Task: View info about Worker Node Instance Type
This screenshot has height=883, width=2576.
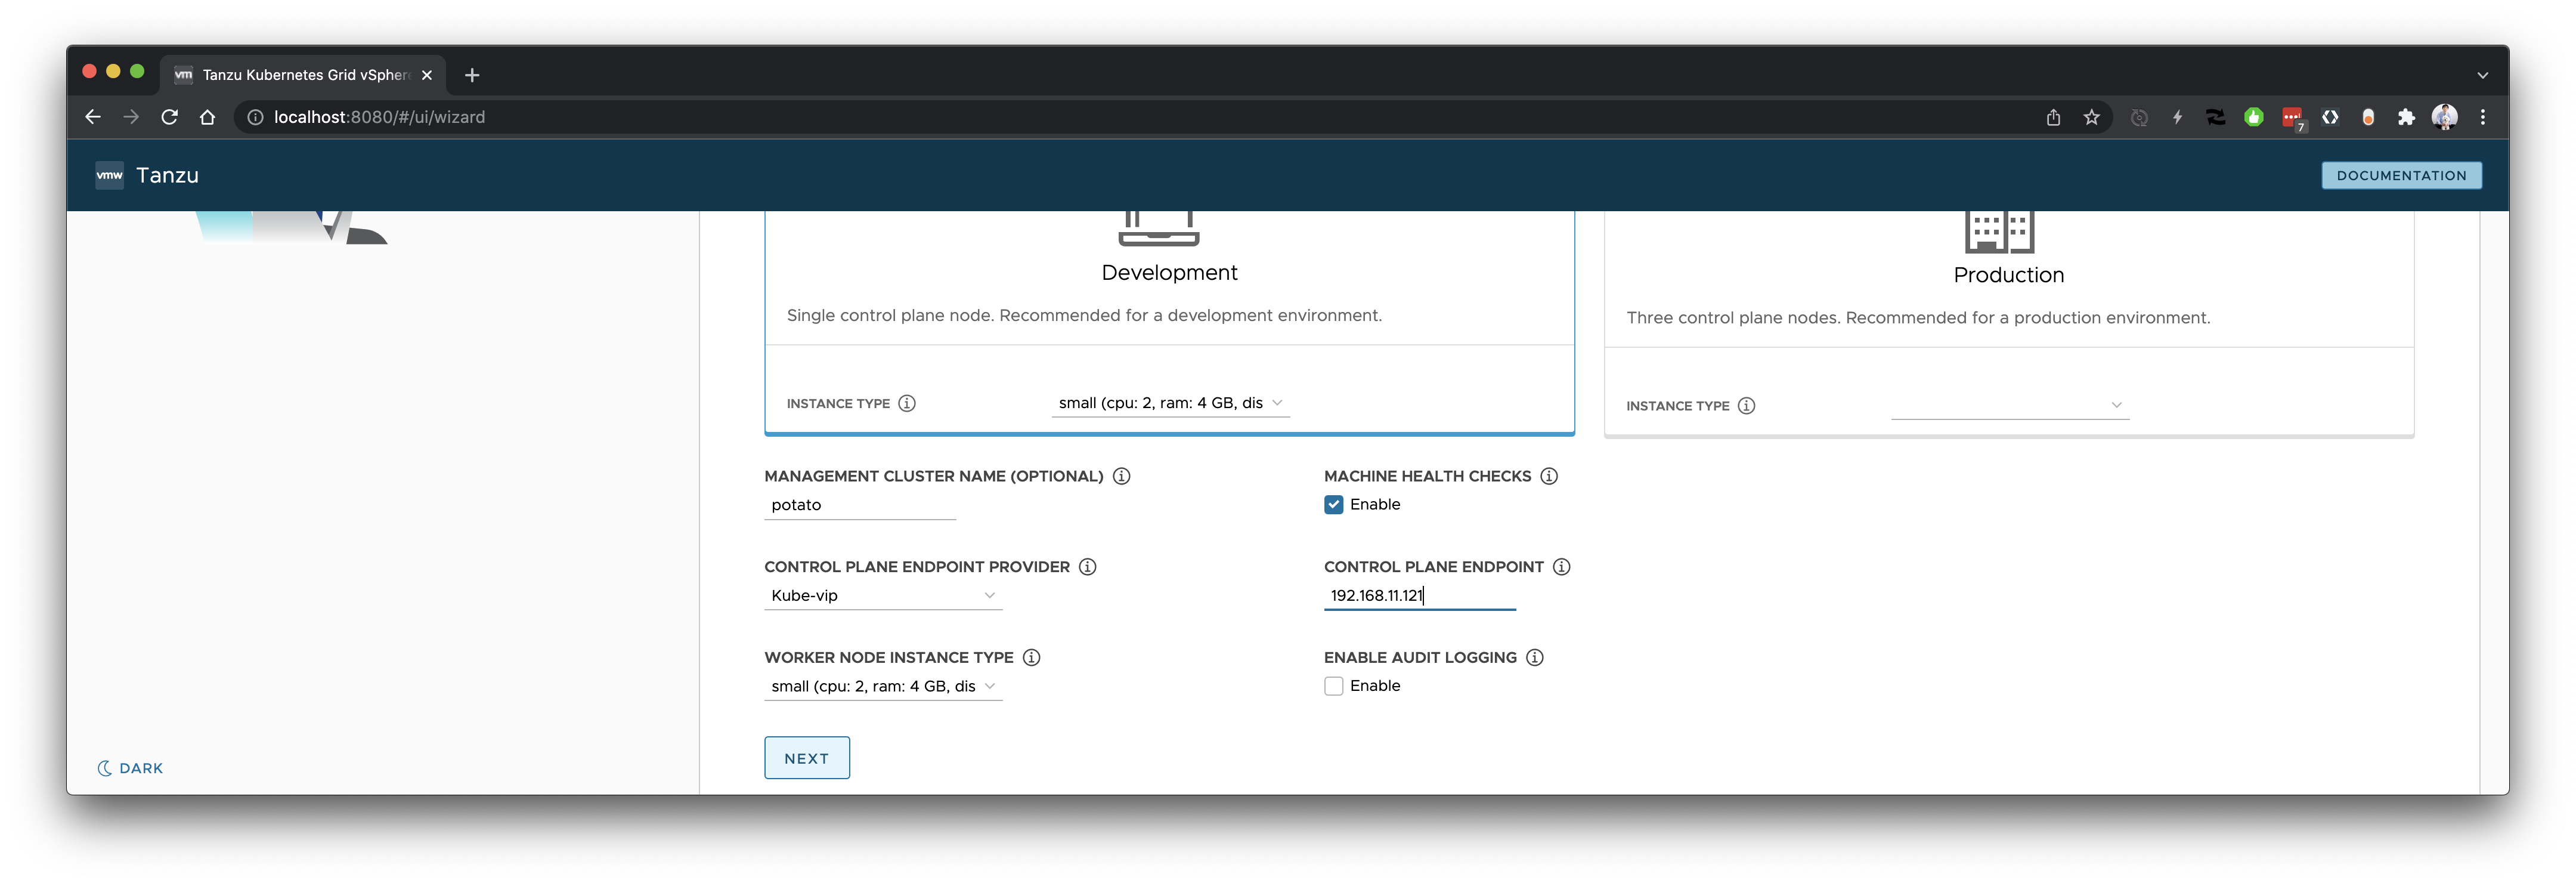Action: pyautogui.click(x=1031, y=657)
